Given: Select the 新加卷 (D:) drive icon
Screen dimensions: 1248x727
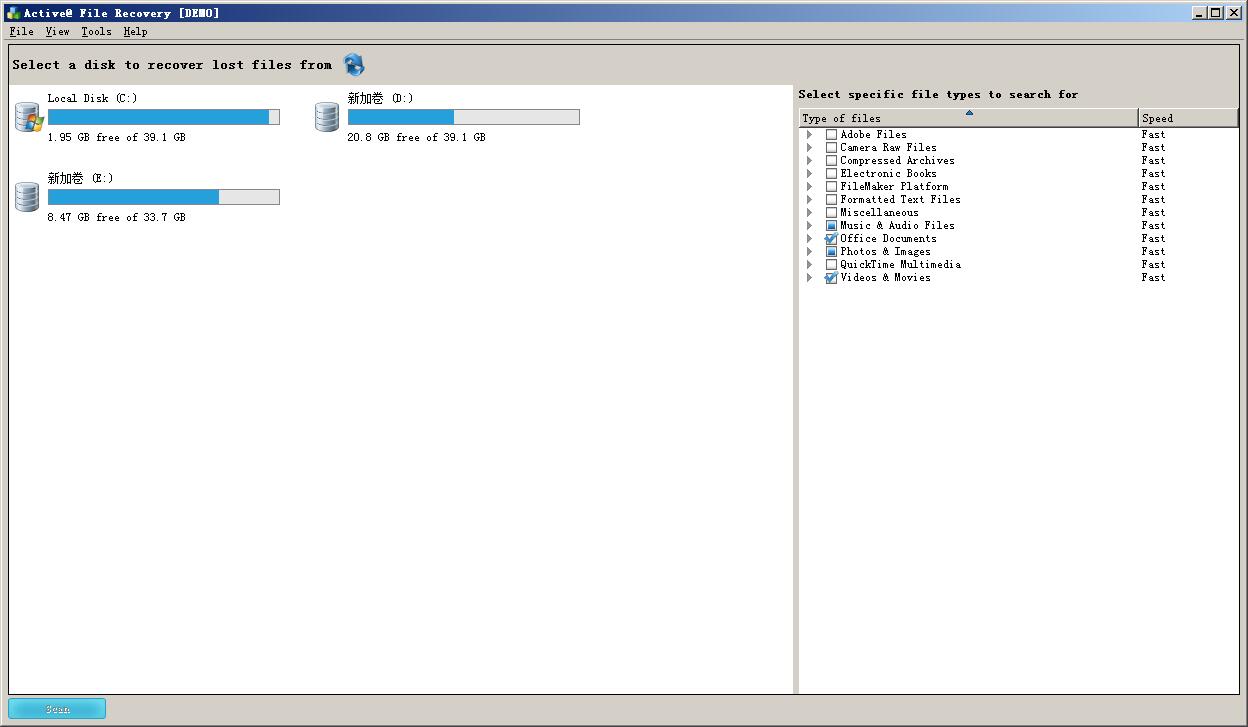Looking at the screenshot, I should [x=327, y=117].
